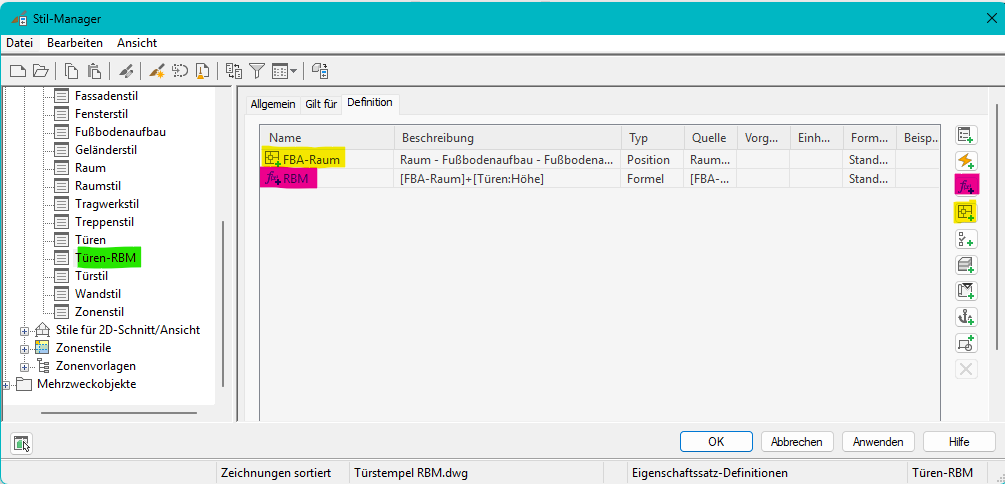This screenshot has height=484, width=1005.
Task: Add a location property definition
Action: (x=966, y=212)
